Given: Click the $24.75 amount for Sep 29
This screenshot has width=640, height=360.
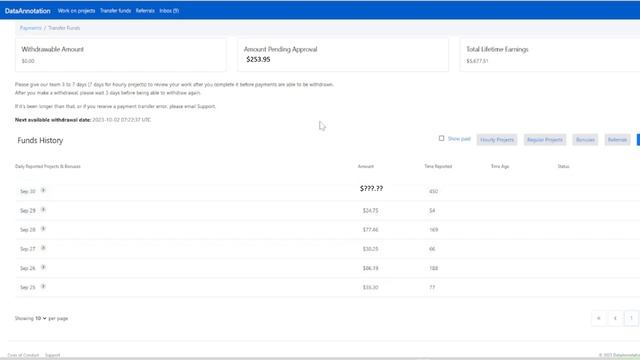Looking at the screenshot, I should (371, 211).
